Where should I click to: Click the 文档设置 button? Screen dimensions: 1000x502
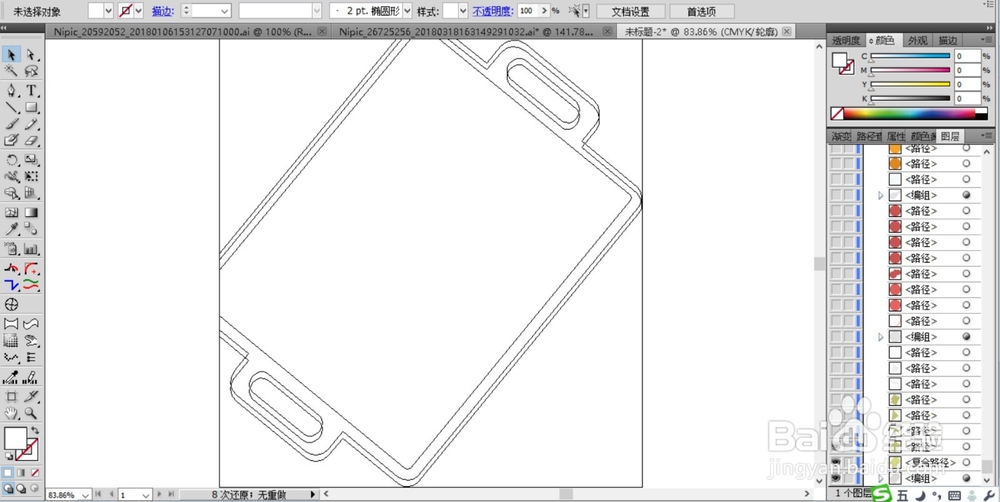coord(630,11)
